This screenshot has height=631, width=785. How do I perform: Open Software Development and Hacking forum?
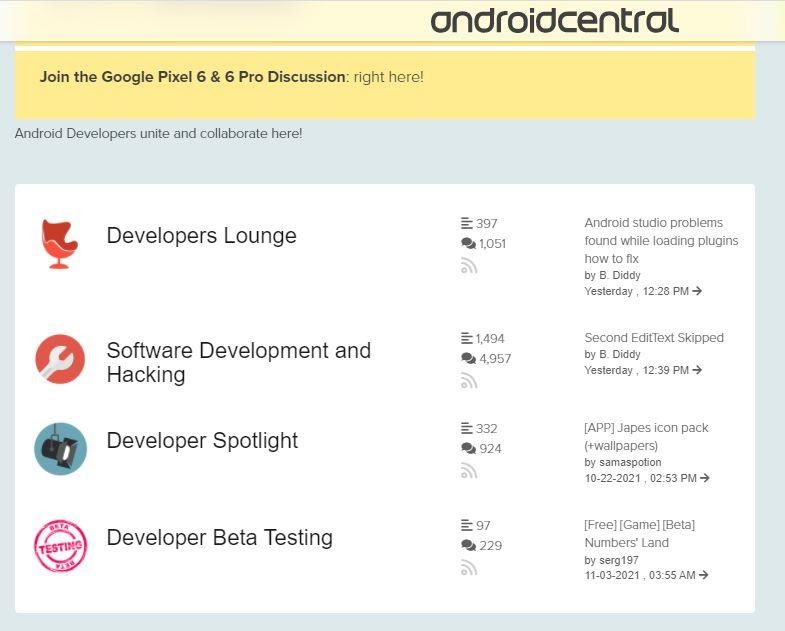[x=239, y=363]
